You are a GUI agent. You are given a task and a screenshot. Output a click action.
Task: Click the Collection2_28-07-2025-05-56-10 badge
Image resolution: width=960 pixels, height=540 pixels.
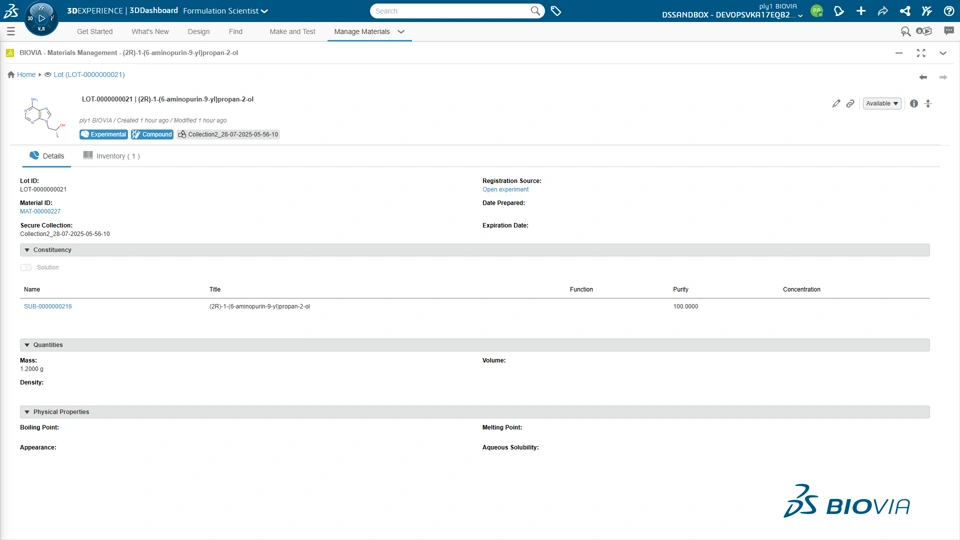228,135
